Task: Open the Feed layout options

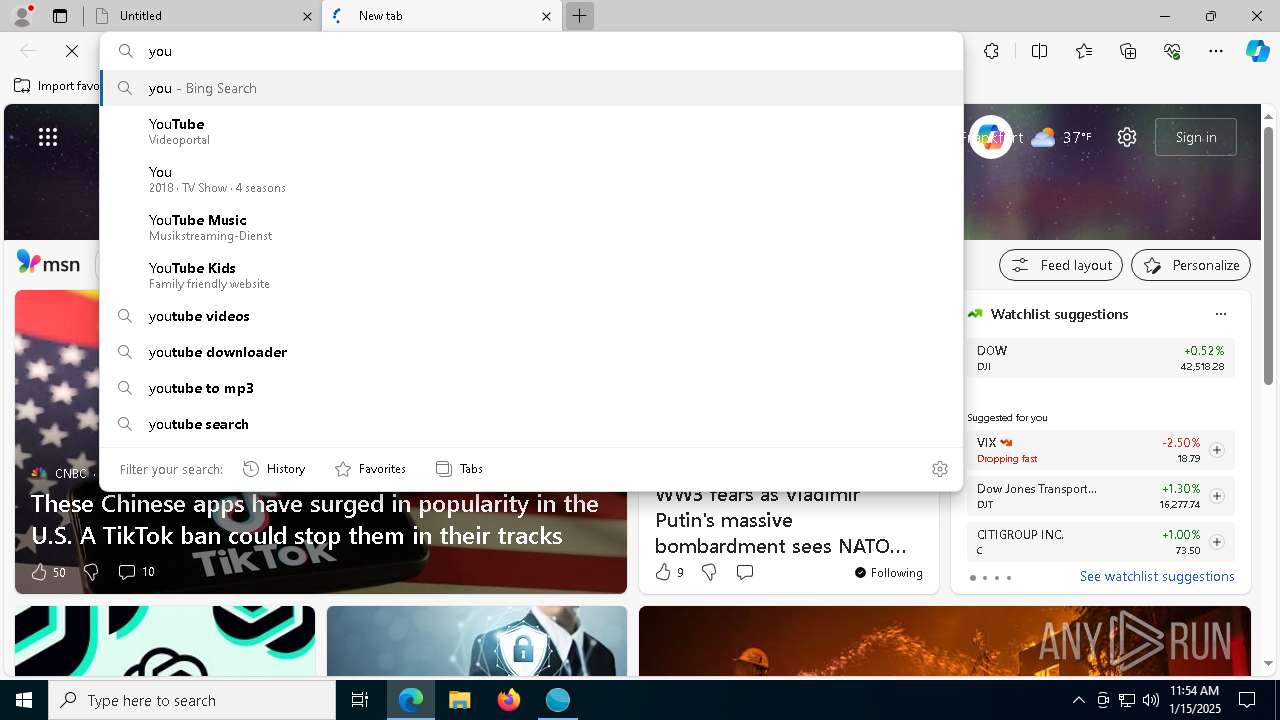Action: pyautogui.click(x=1061, y=265)
